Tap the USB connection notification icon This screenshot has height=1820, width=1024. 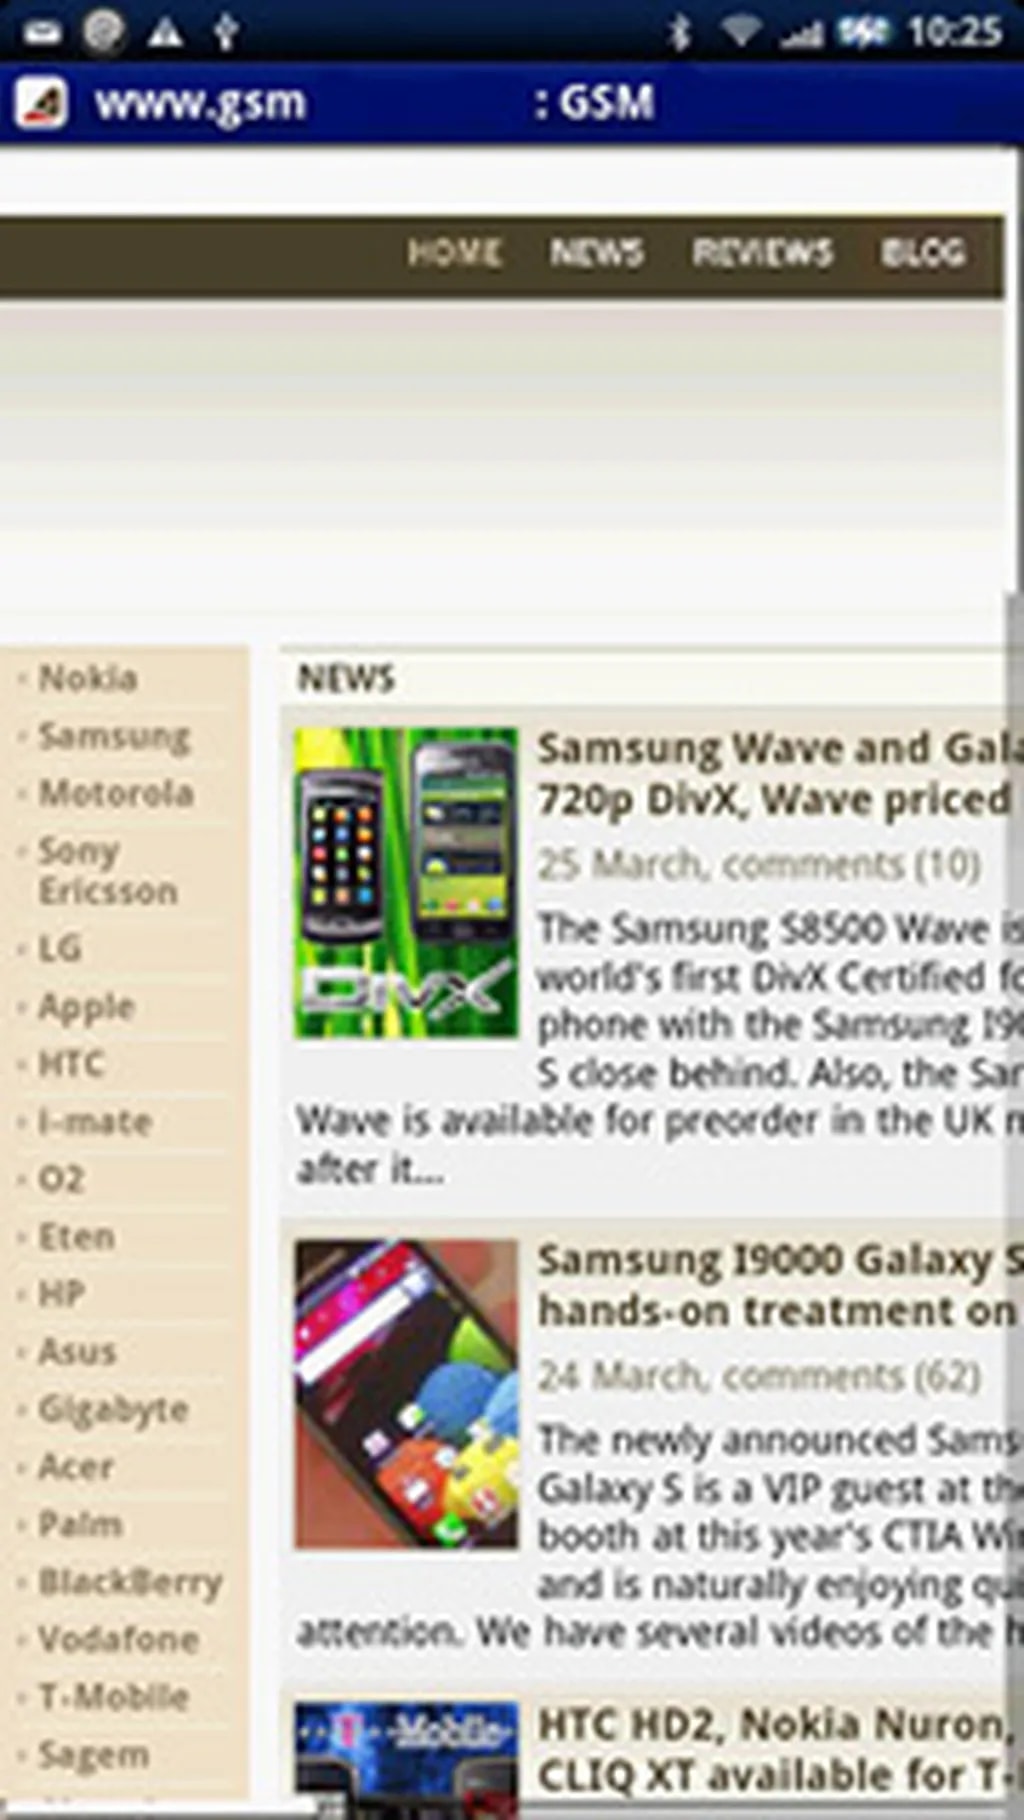pos(226,32)
